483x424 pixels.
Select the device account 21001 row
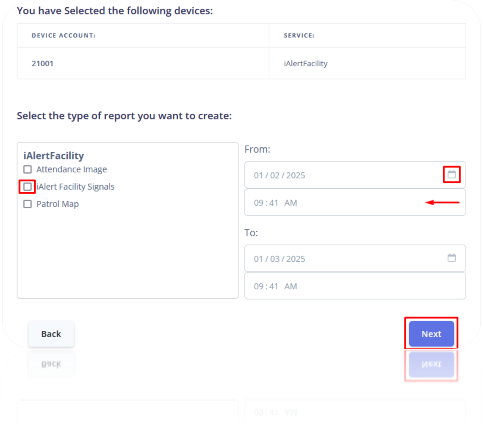pos(241,63)
